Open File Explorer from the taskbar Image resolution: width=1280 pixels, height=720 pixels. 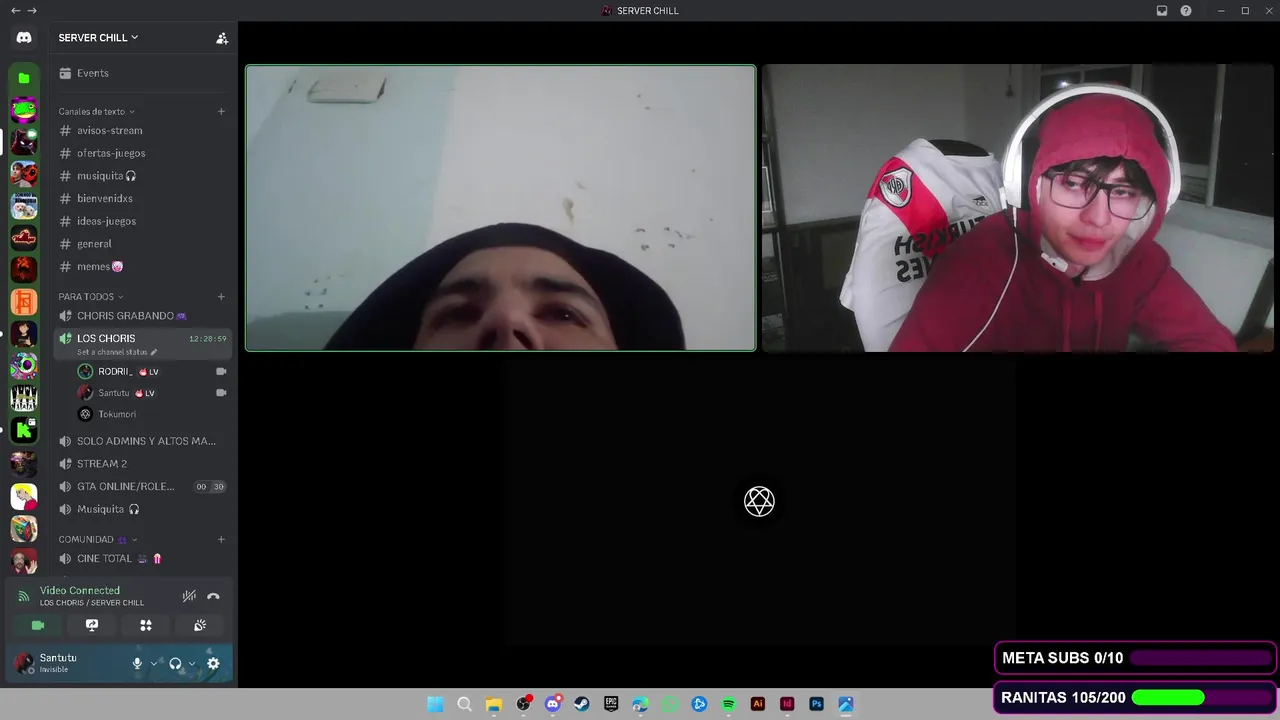pos(493,704)
